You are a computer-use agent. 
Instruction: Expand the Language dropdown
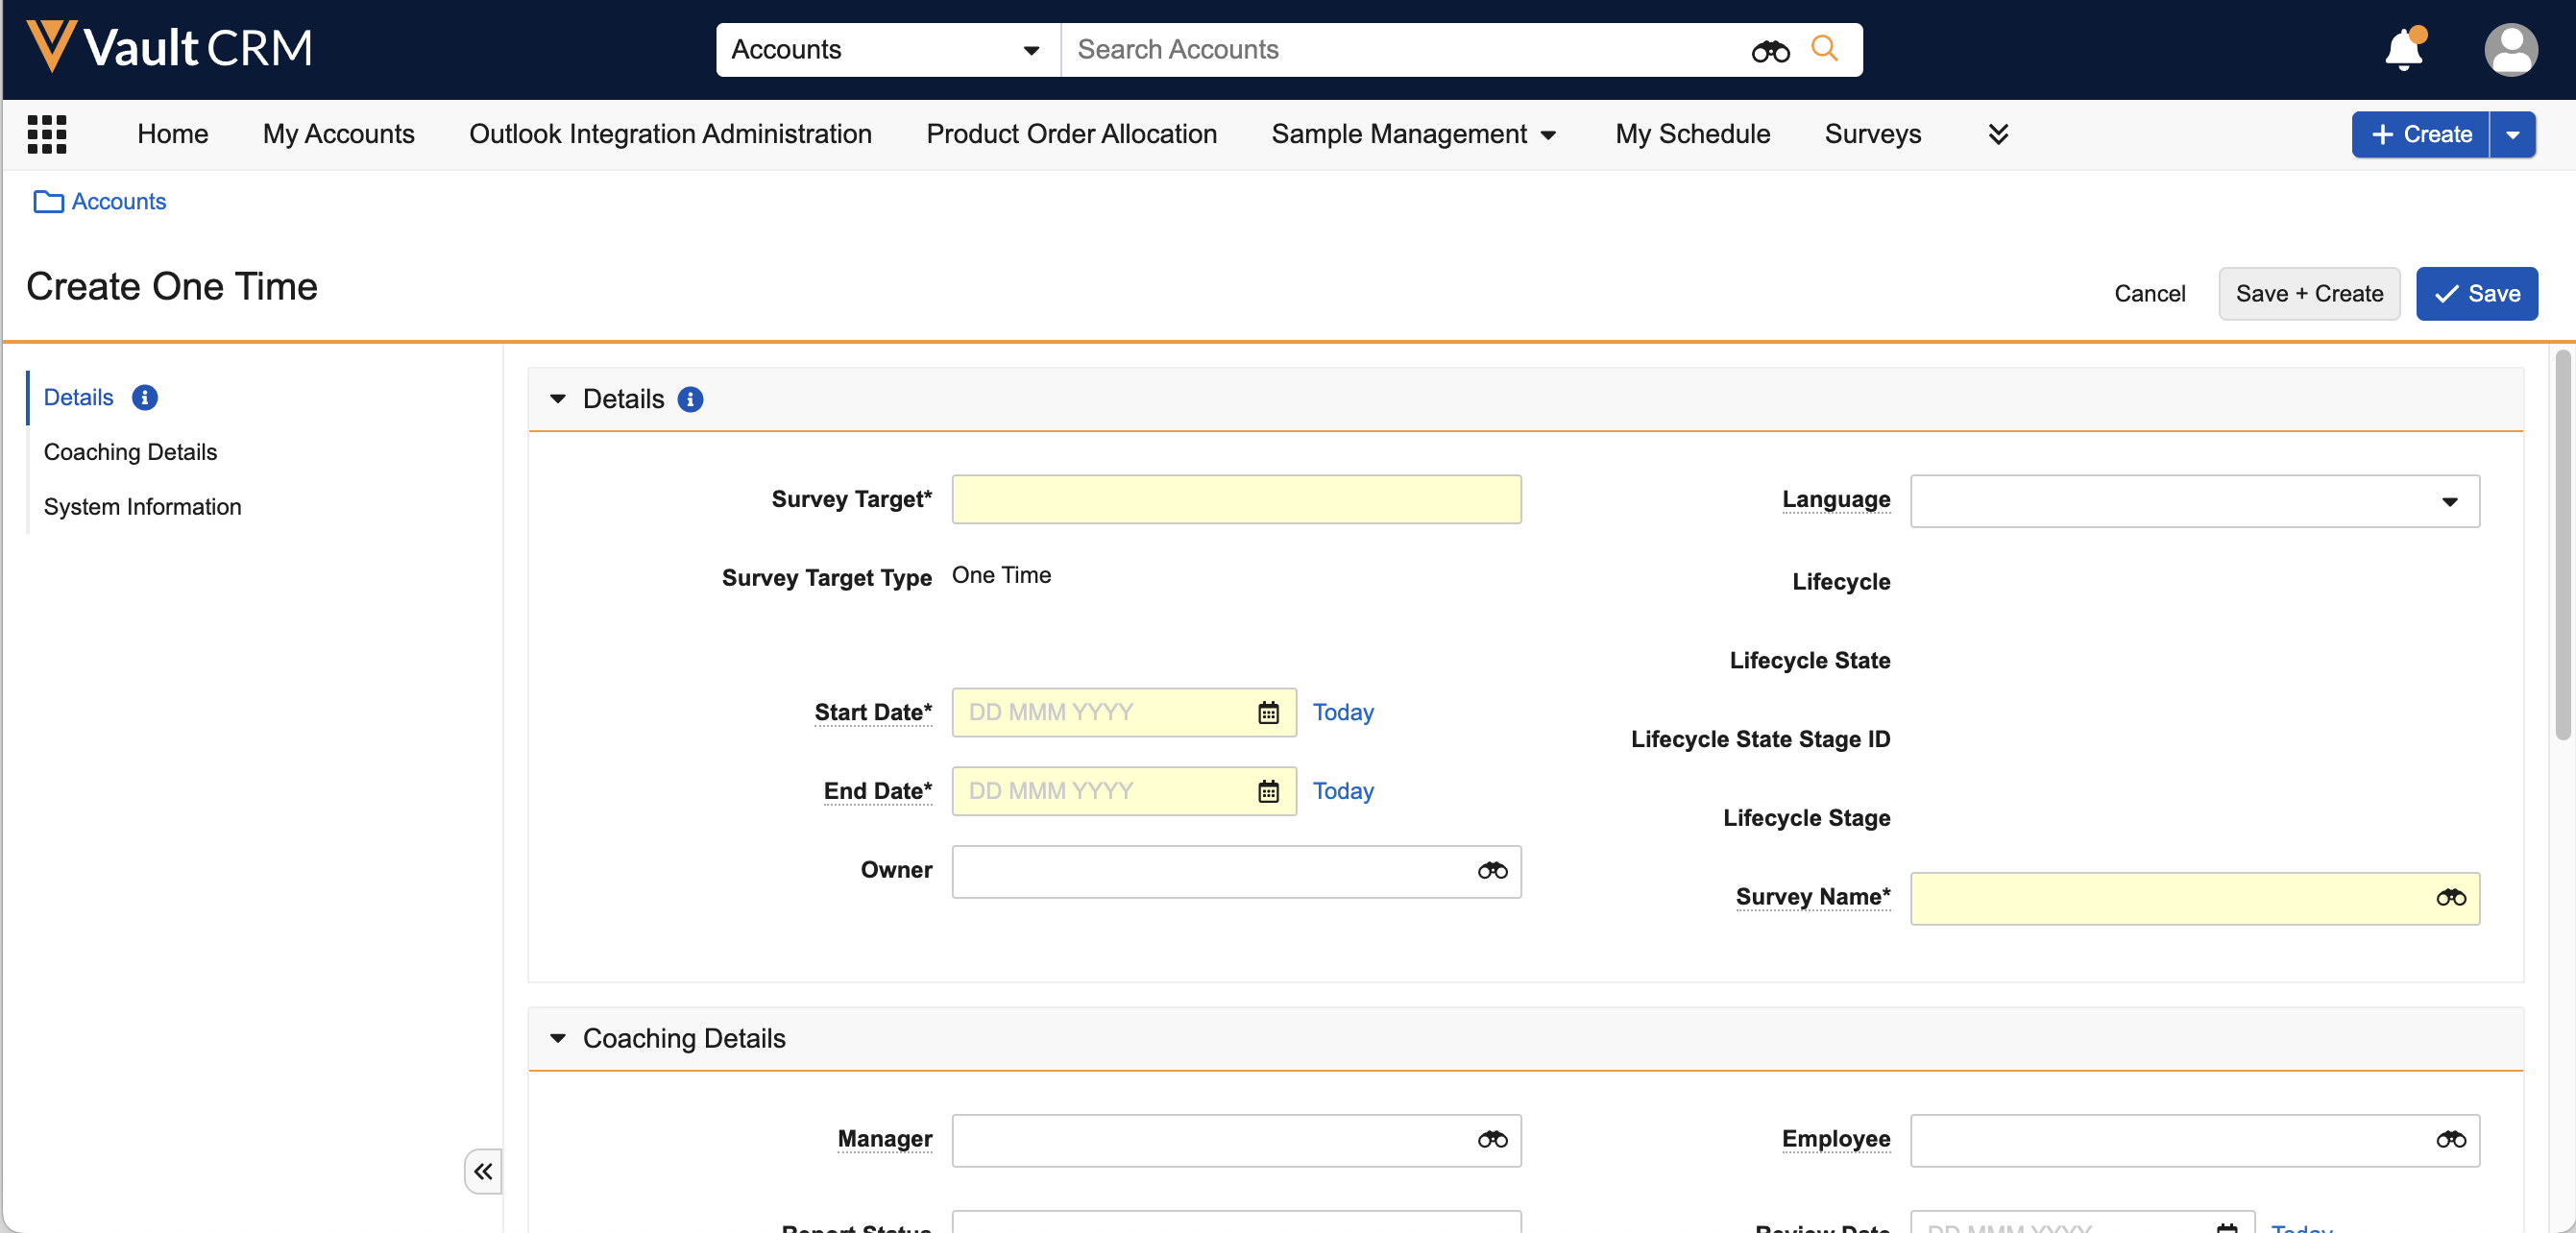tap(2449, 502)
